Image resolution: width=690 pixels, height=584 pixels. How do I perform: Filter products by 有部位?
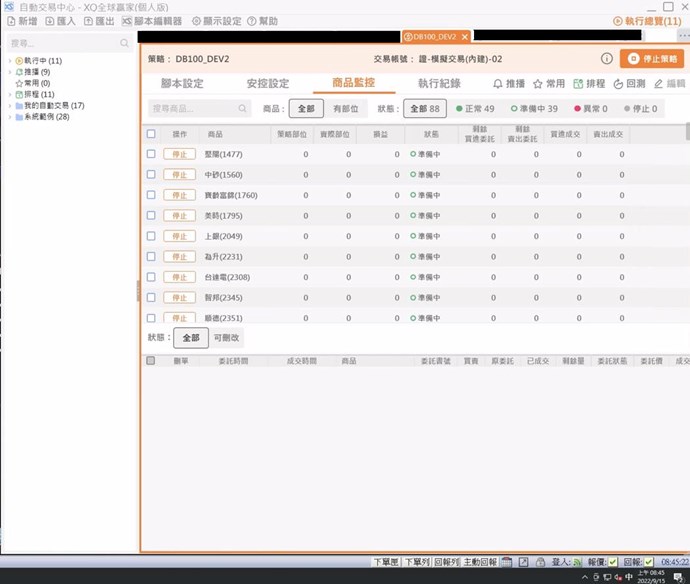click(x=346, y=109)
